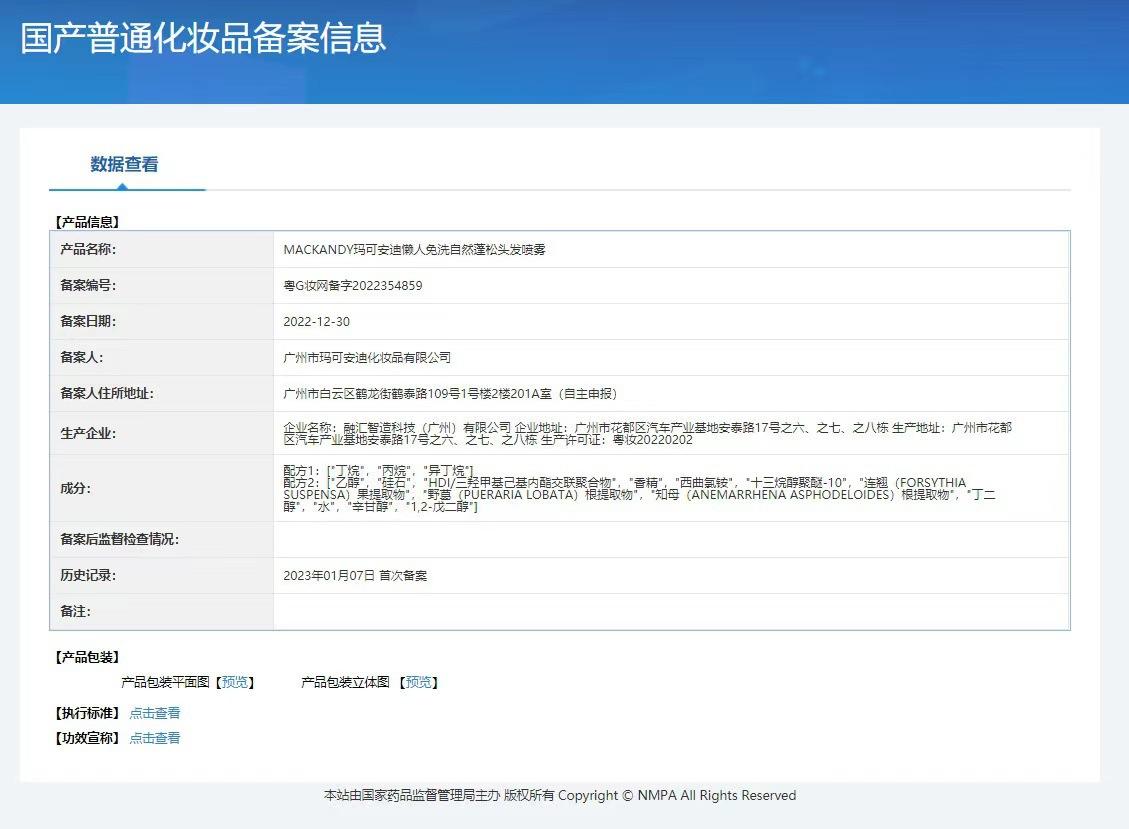Click the 【功效宣称】 label
The image size is (1129, 829).
point(87,738)
